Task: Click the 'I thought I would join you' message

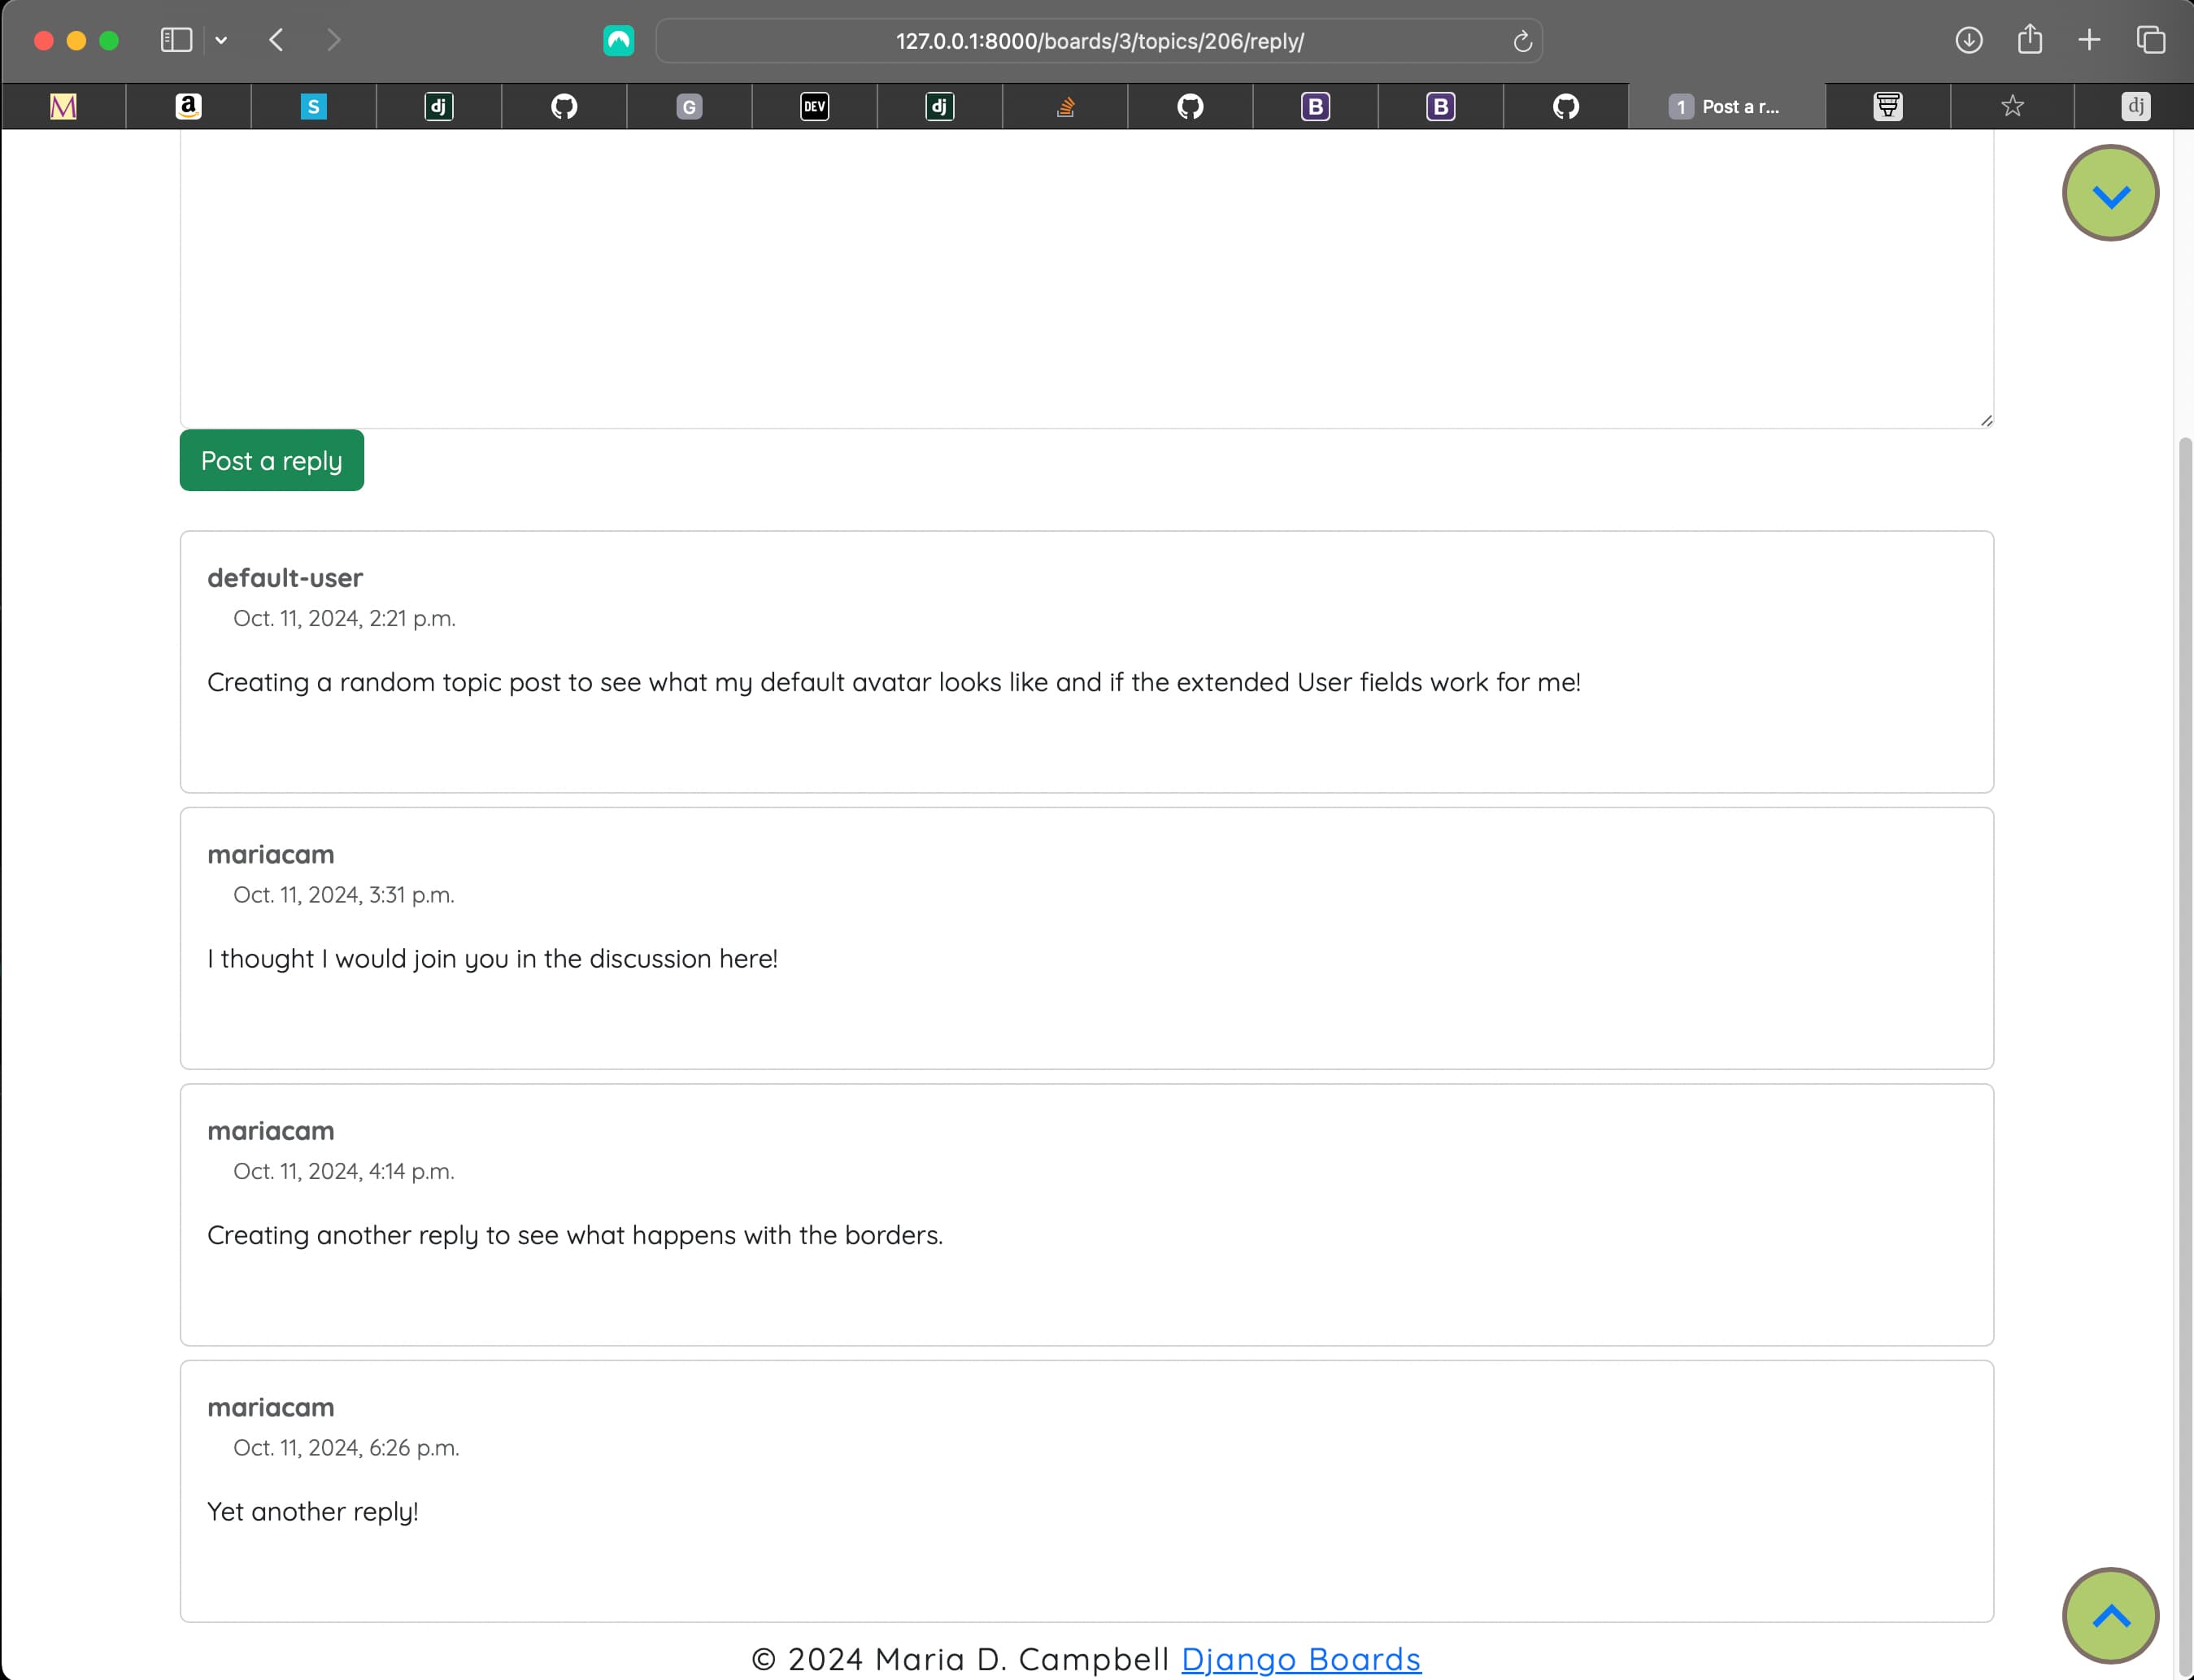Action: point(492,959)
